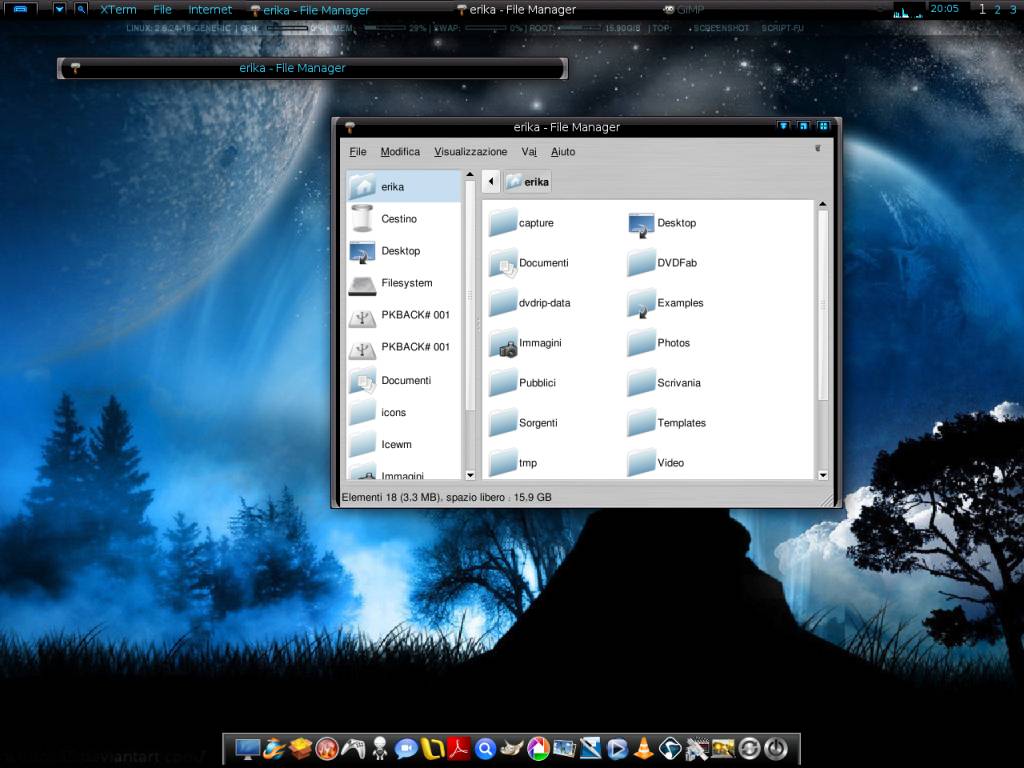Click the sidebar scrollbar down arrow
Image resolution: width=1024 pixels, height=768 pixels.
[x=470, y=475]
